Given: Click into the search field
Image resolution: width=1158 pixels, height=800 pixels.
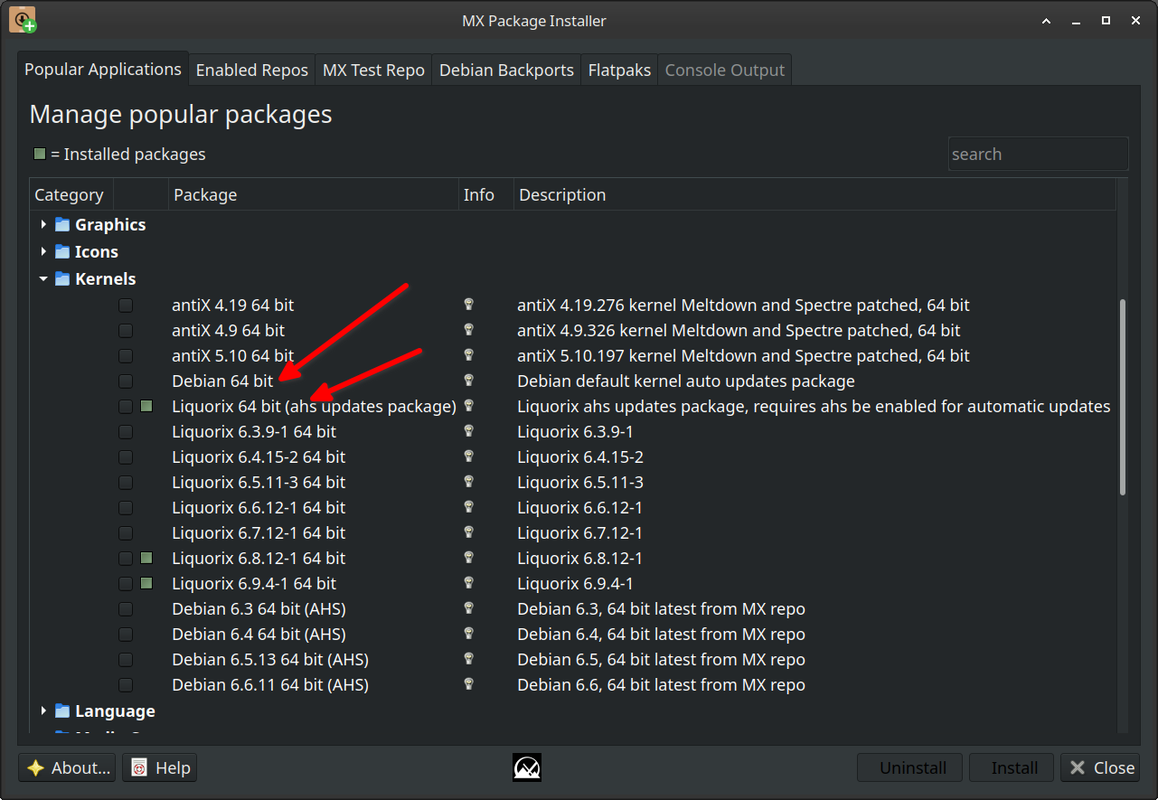Looking at the screenshot, I should click(1038, 154).
